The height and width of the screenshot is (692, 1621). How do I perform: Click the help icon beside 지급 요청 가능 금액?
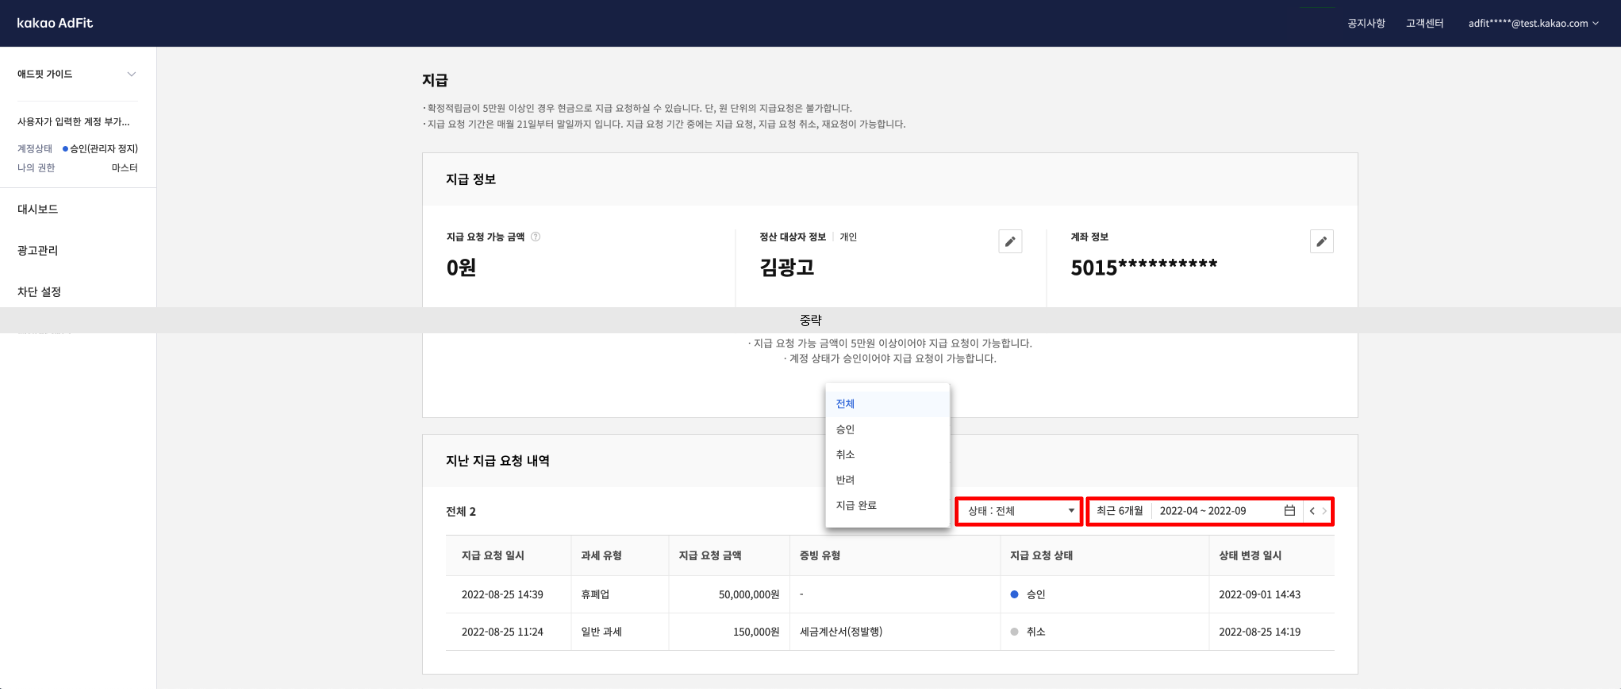click(535, 237)
